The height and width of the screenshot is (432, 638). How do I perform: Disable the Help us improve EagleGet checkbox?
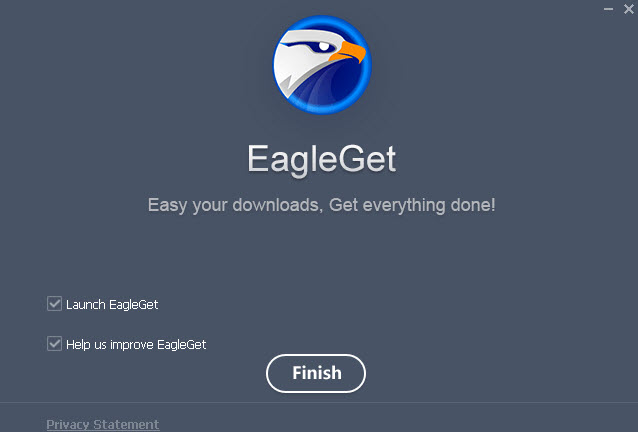(54, 344)
